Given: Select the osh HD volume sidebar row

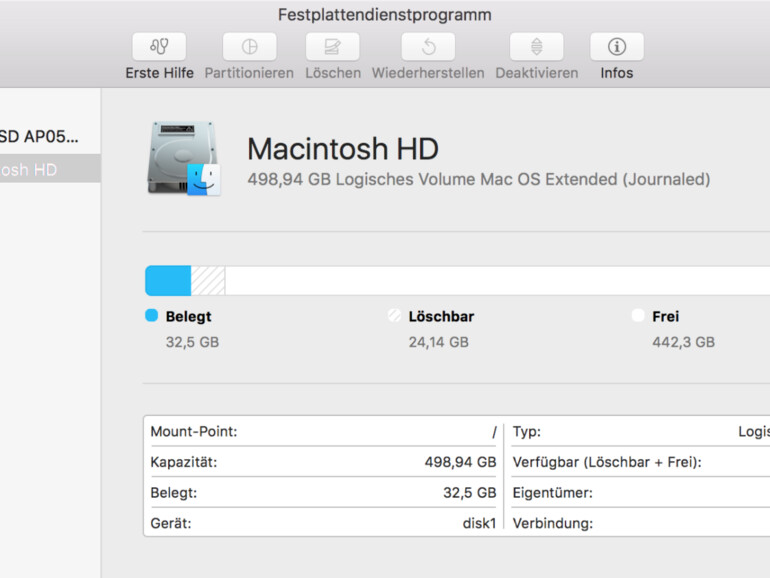Looking at the screenshot, I should tap(50, 169).
